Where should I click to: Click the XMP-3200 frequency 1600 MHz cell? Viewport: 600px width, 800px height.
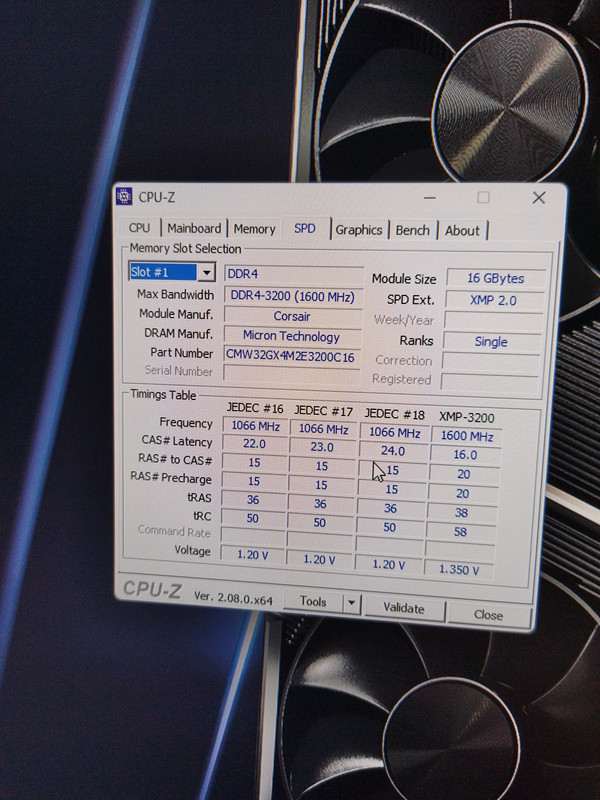467,436
